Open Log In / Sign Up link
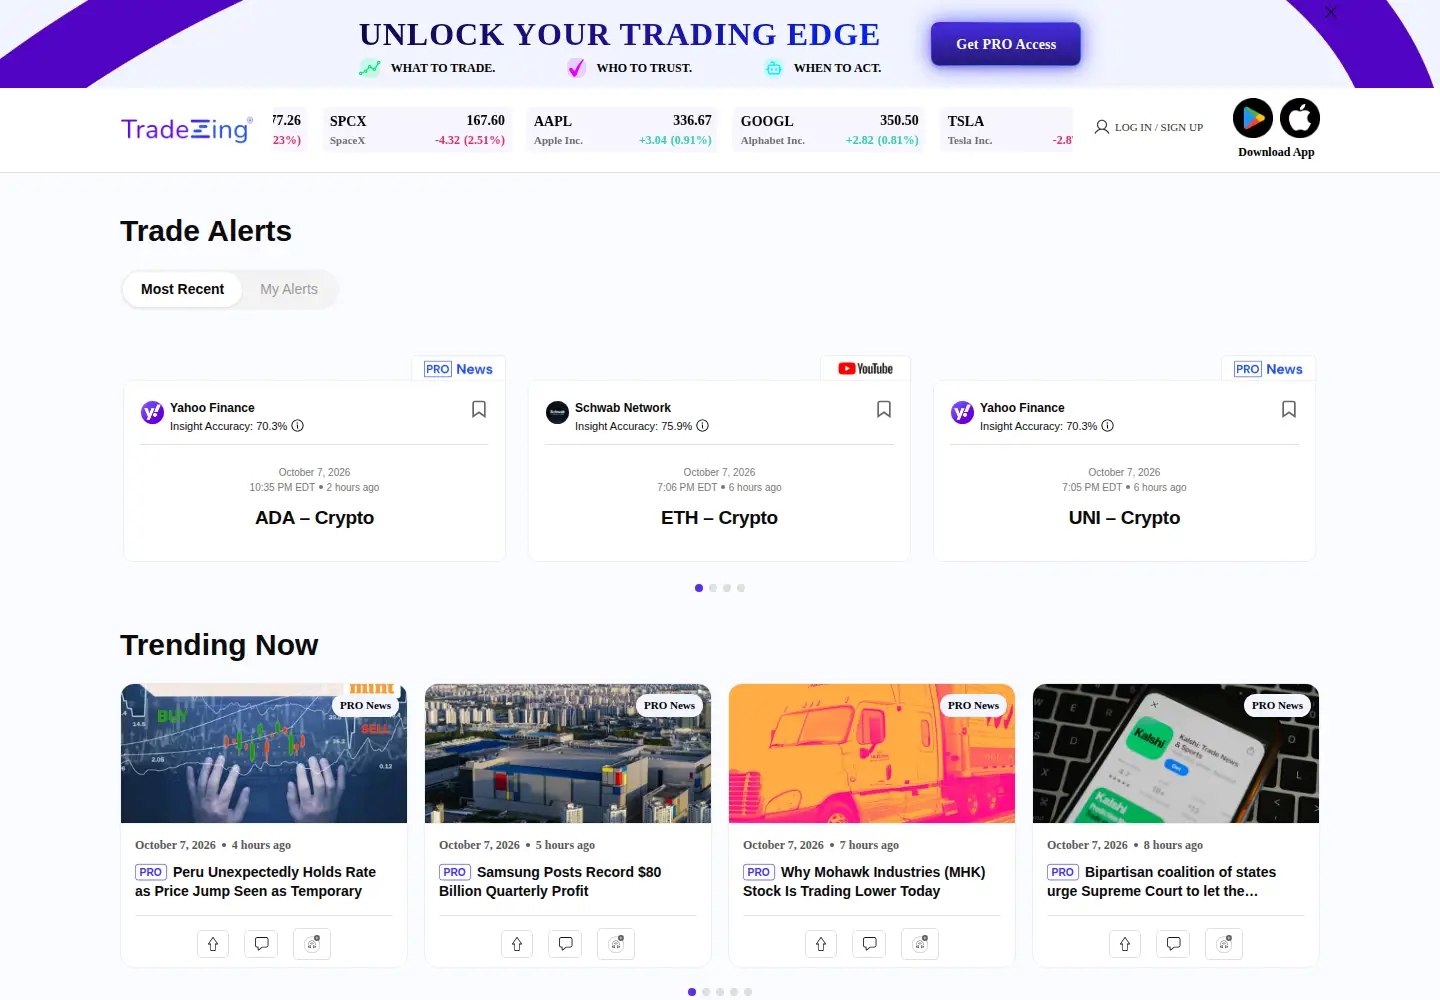Screen dimensions: 1440x1000 (1148, 127)
